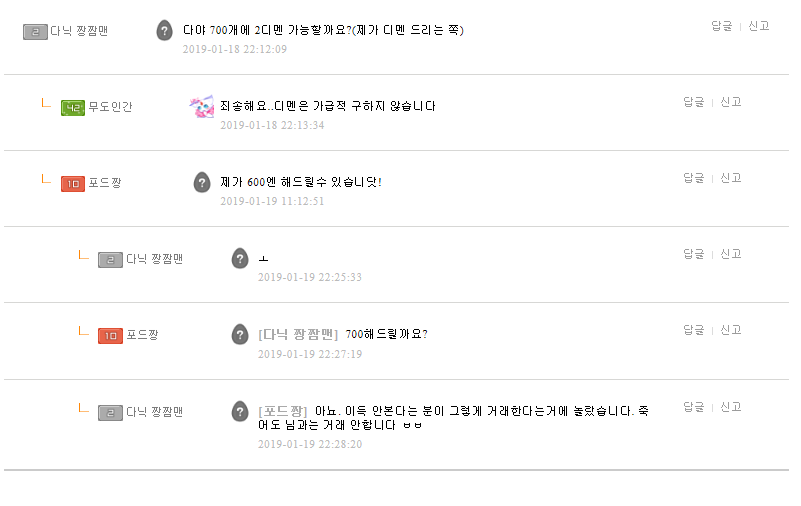Screen dimensions: 801x506
Task: Reply (답글) to 무도인간's comment
Action: [x=693, y=102]
